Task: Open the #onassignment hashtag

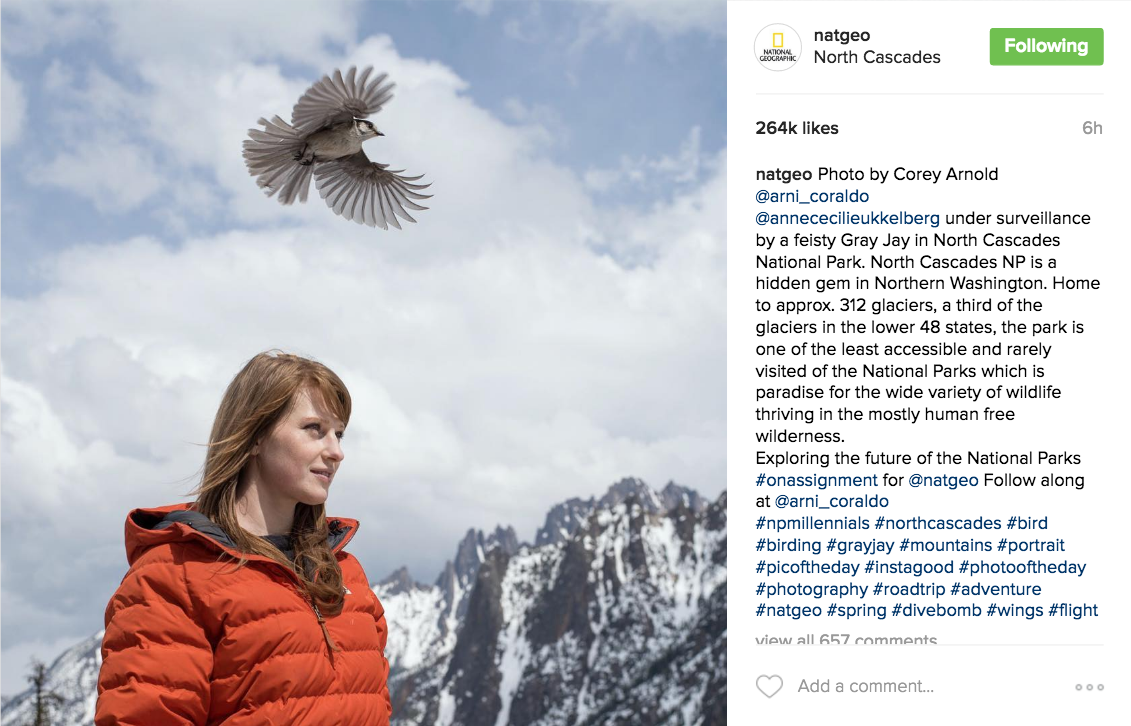Action: pyautogui.click(x=817, y=480)
